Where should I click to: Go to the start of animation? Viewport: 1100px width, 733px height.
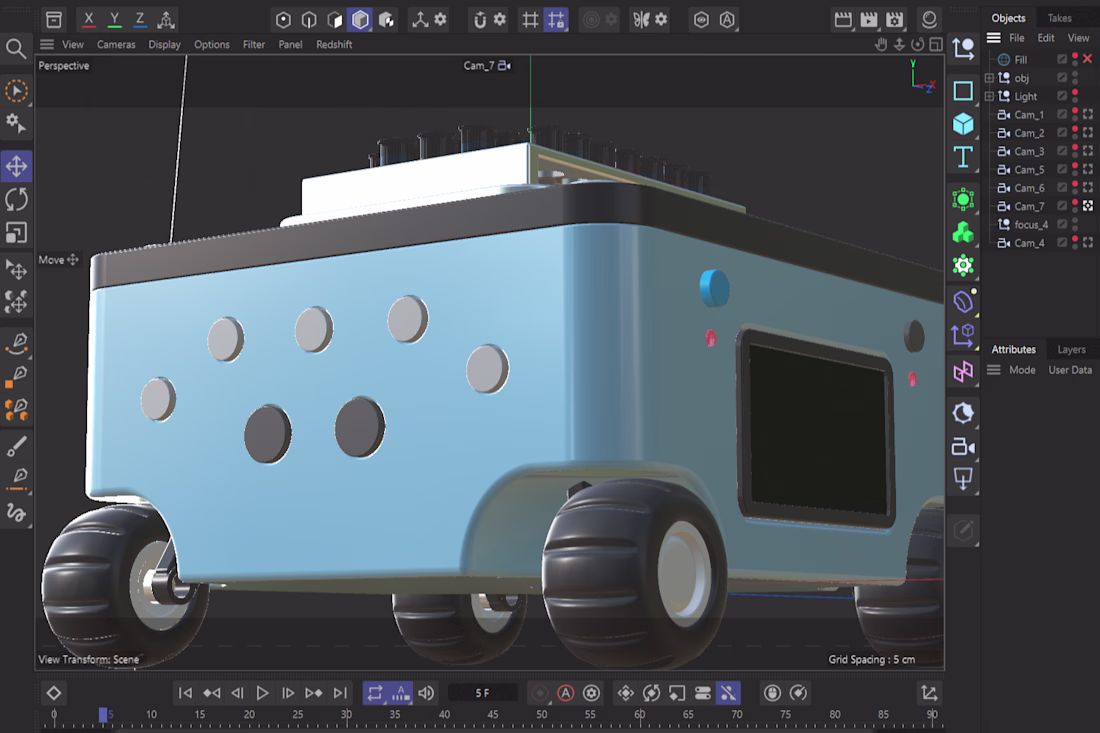[185, 693]
